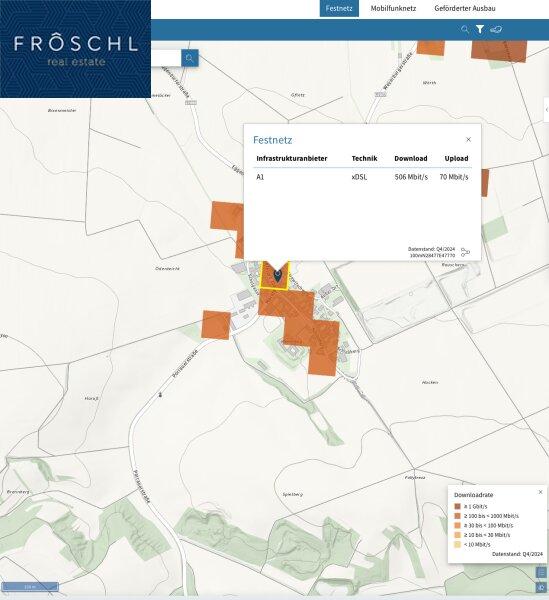Select the Festnetz tab
This screenshot has width=549, height=600.
tap(339, 8)
